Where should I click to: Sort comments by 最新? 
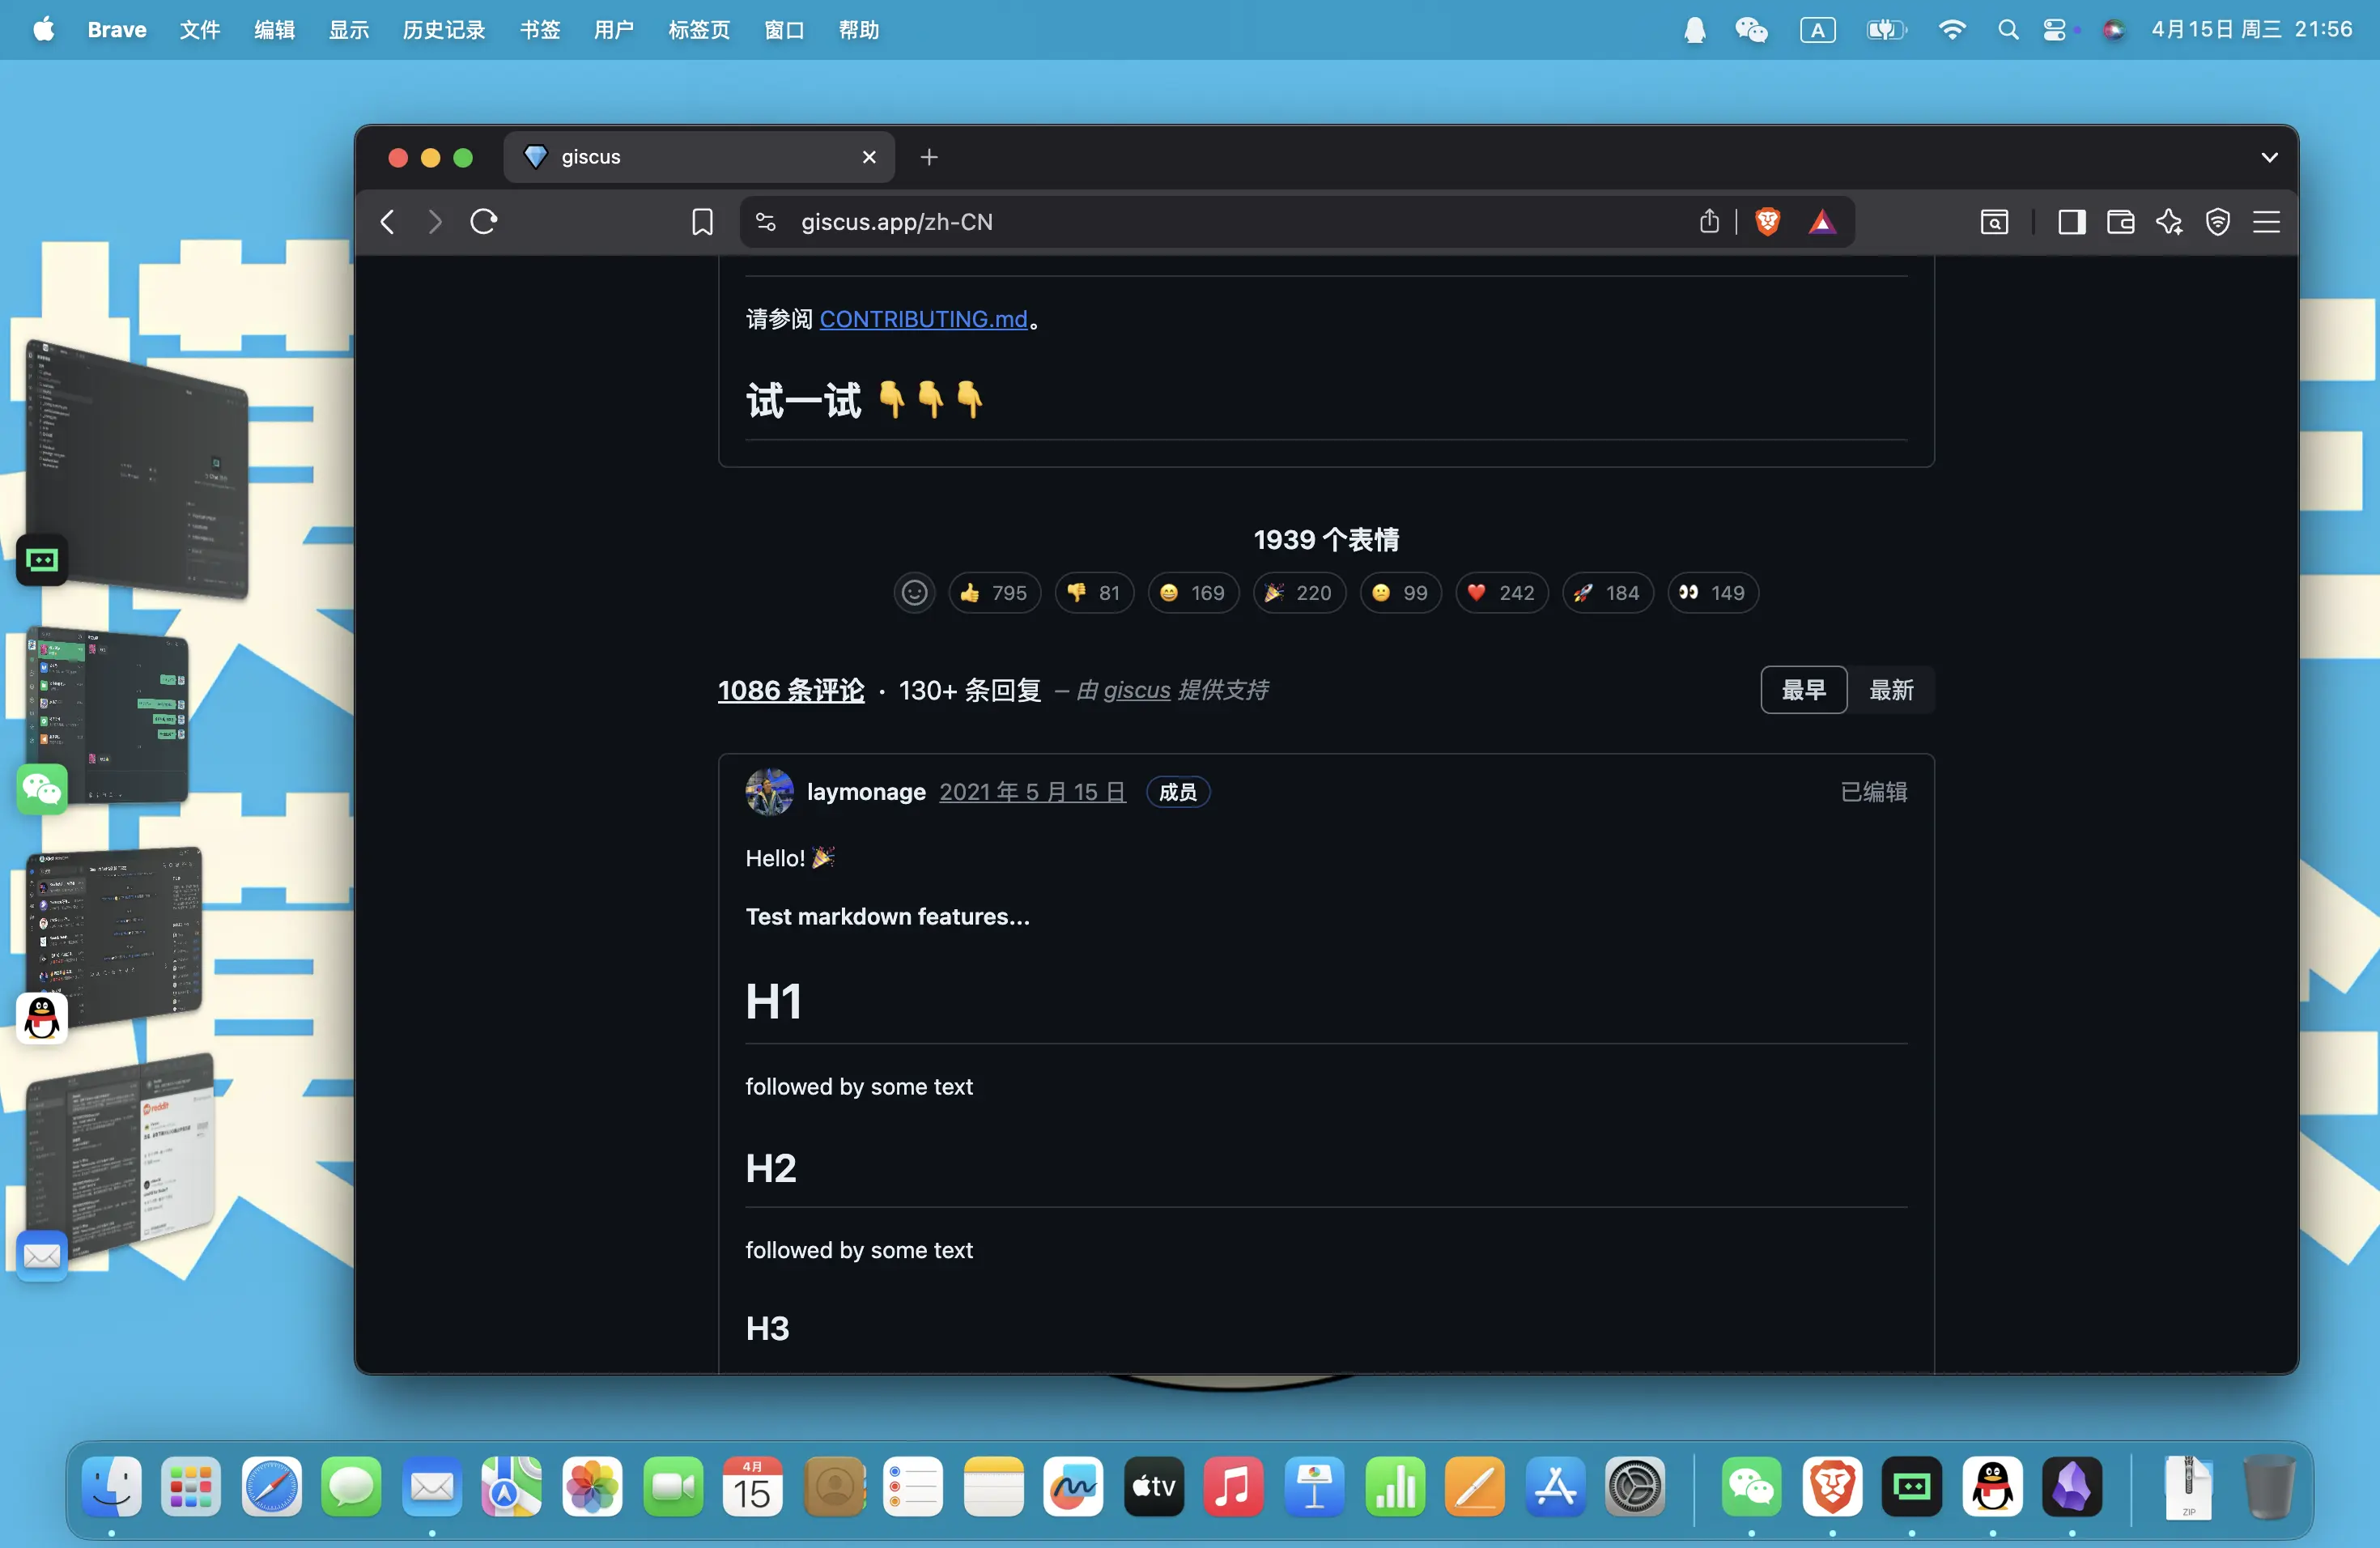pyautogui.click(x=1891, y=690)
